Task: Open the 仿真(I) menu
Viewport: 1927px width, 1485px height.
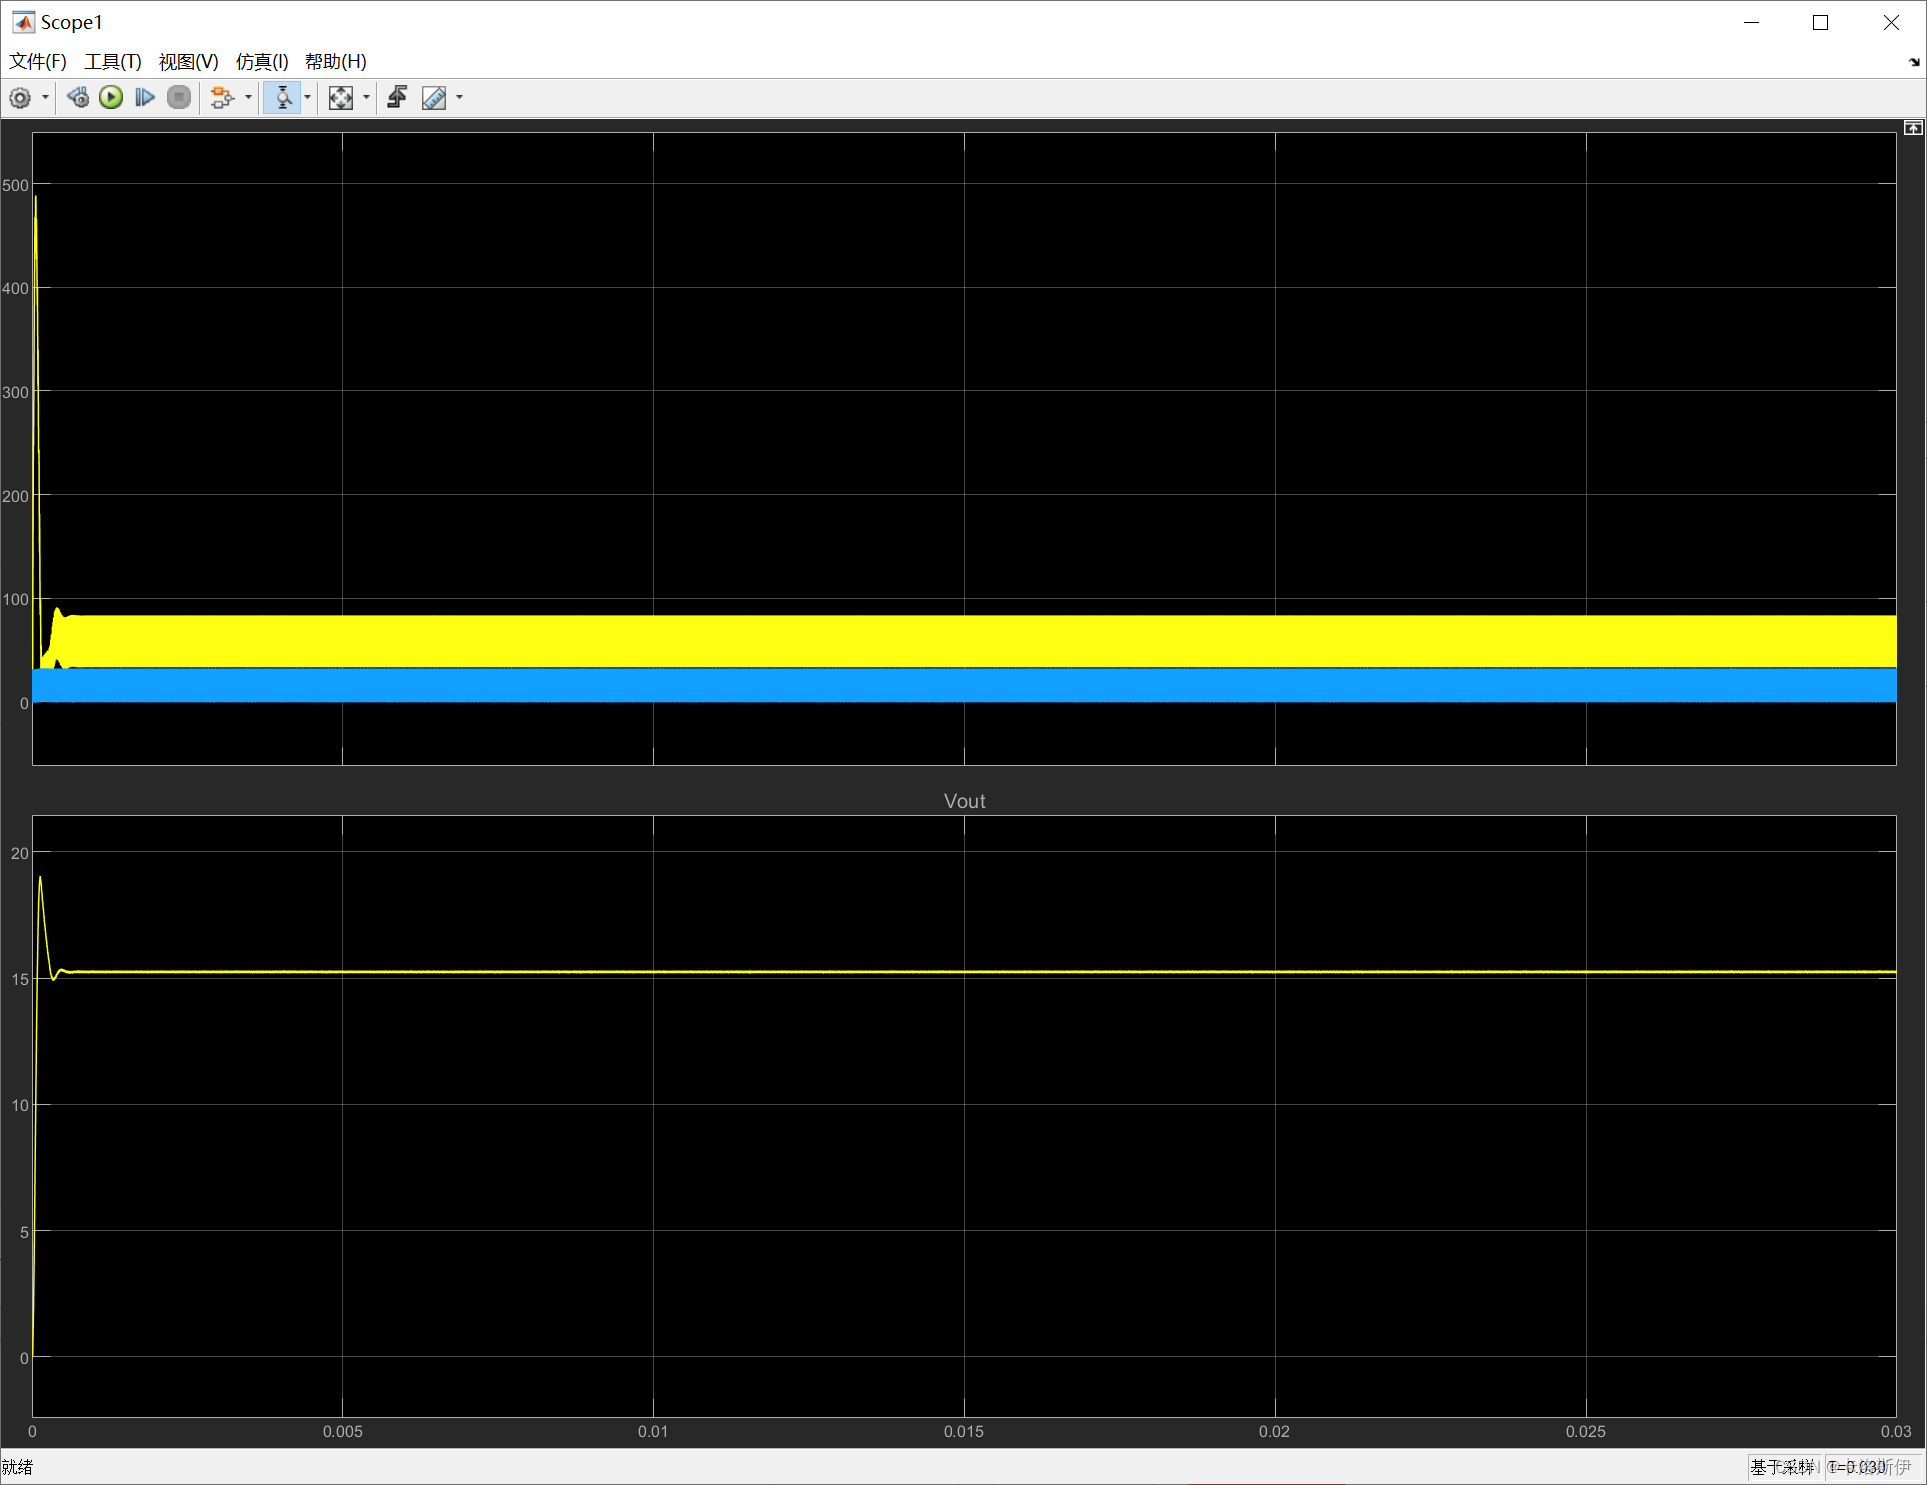Action: tap(262, 62)
